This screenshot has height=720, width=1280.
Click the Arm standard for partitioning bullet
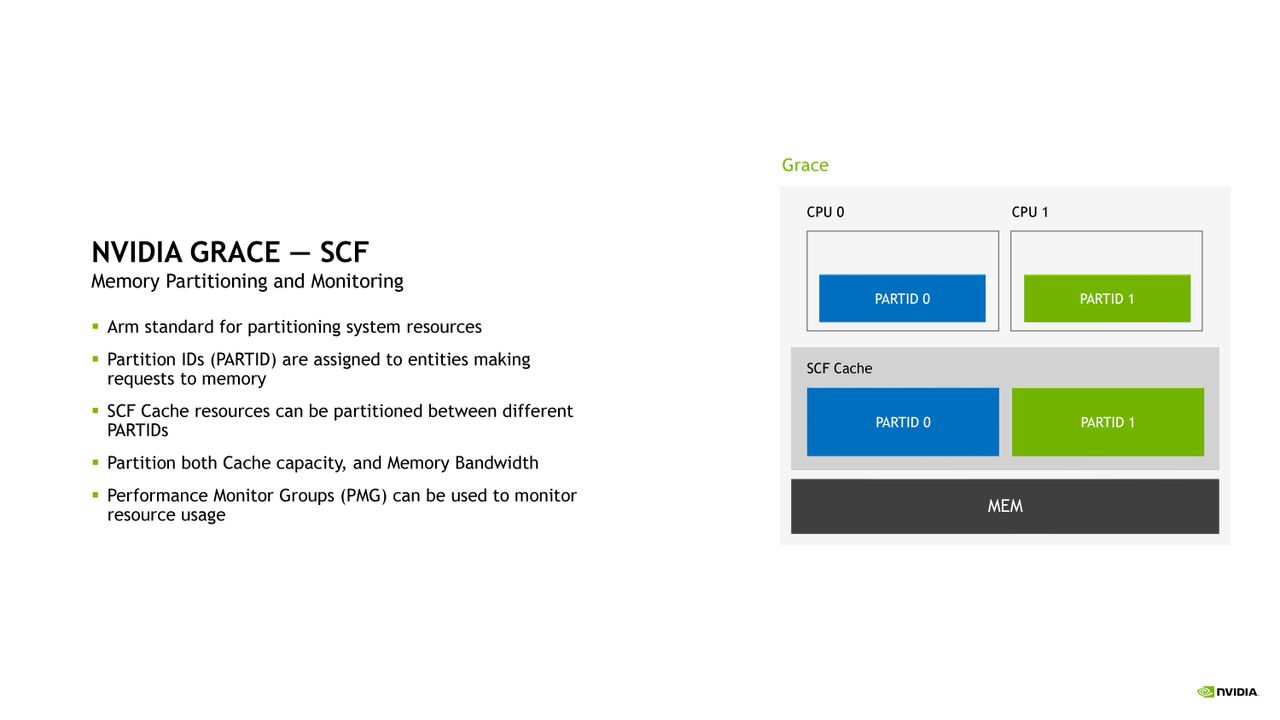pos(294,327)
